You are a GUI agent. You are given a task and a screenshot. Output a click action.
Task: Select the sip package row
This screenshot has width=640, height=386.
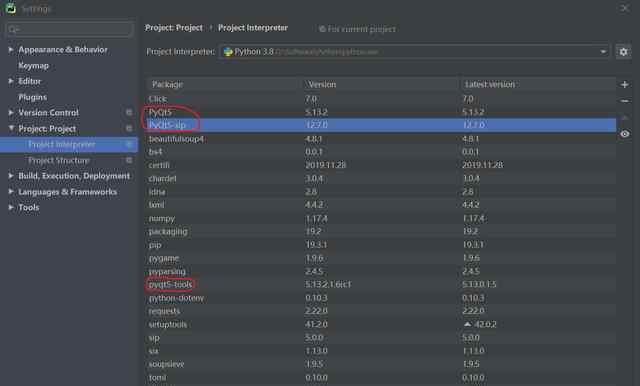381,337
